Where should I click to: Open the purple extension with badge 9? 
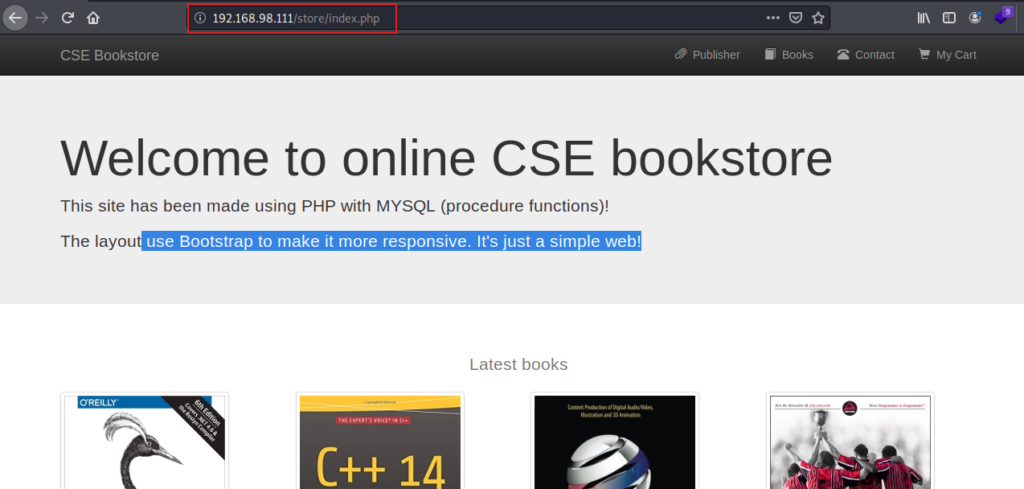coord(1002,16)
